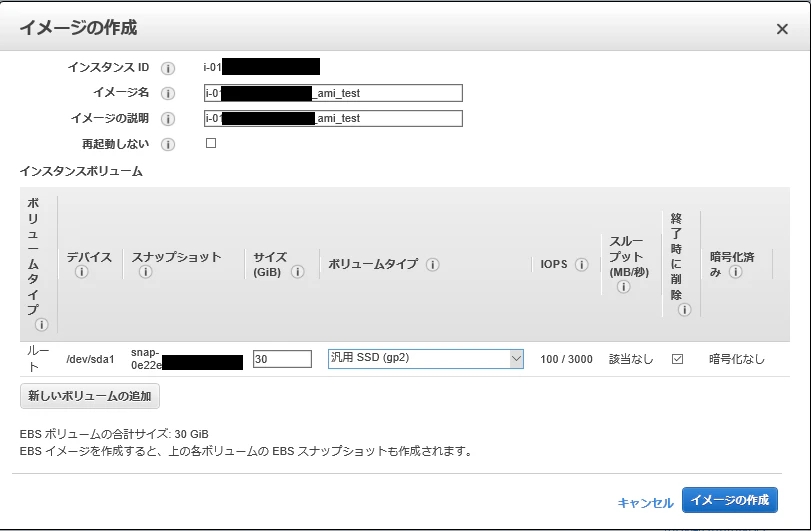Enable the 再起動しない checkbox
This screenshot has width=811, height=531.
(211, 143)
